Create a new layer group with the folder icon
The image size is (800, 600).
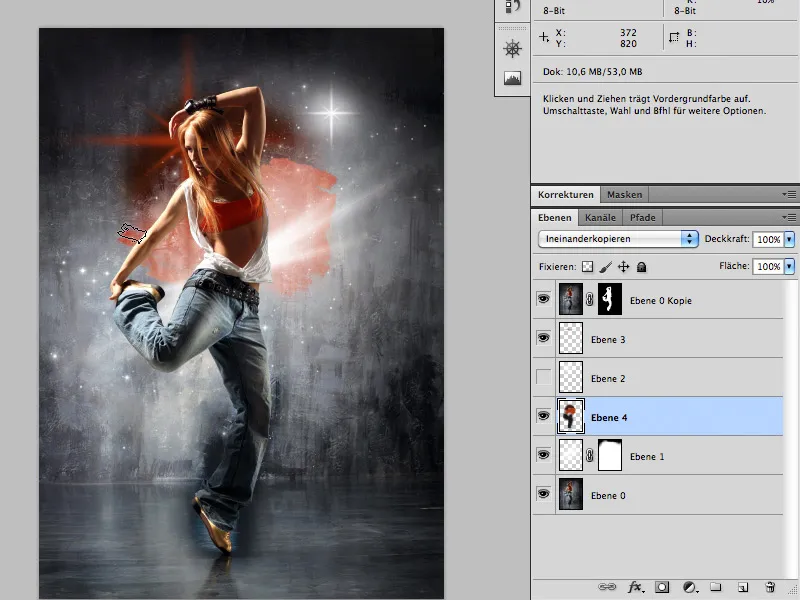point(716,587)
